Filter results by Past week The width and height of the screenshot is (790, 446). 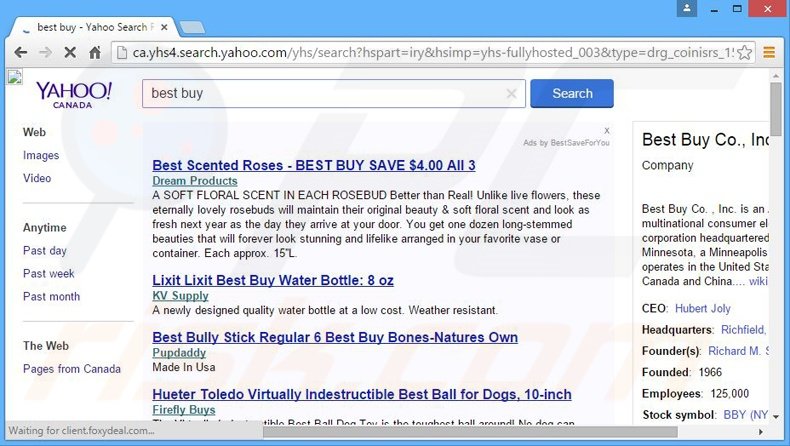(48, 273)
